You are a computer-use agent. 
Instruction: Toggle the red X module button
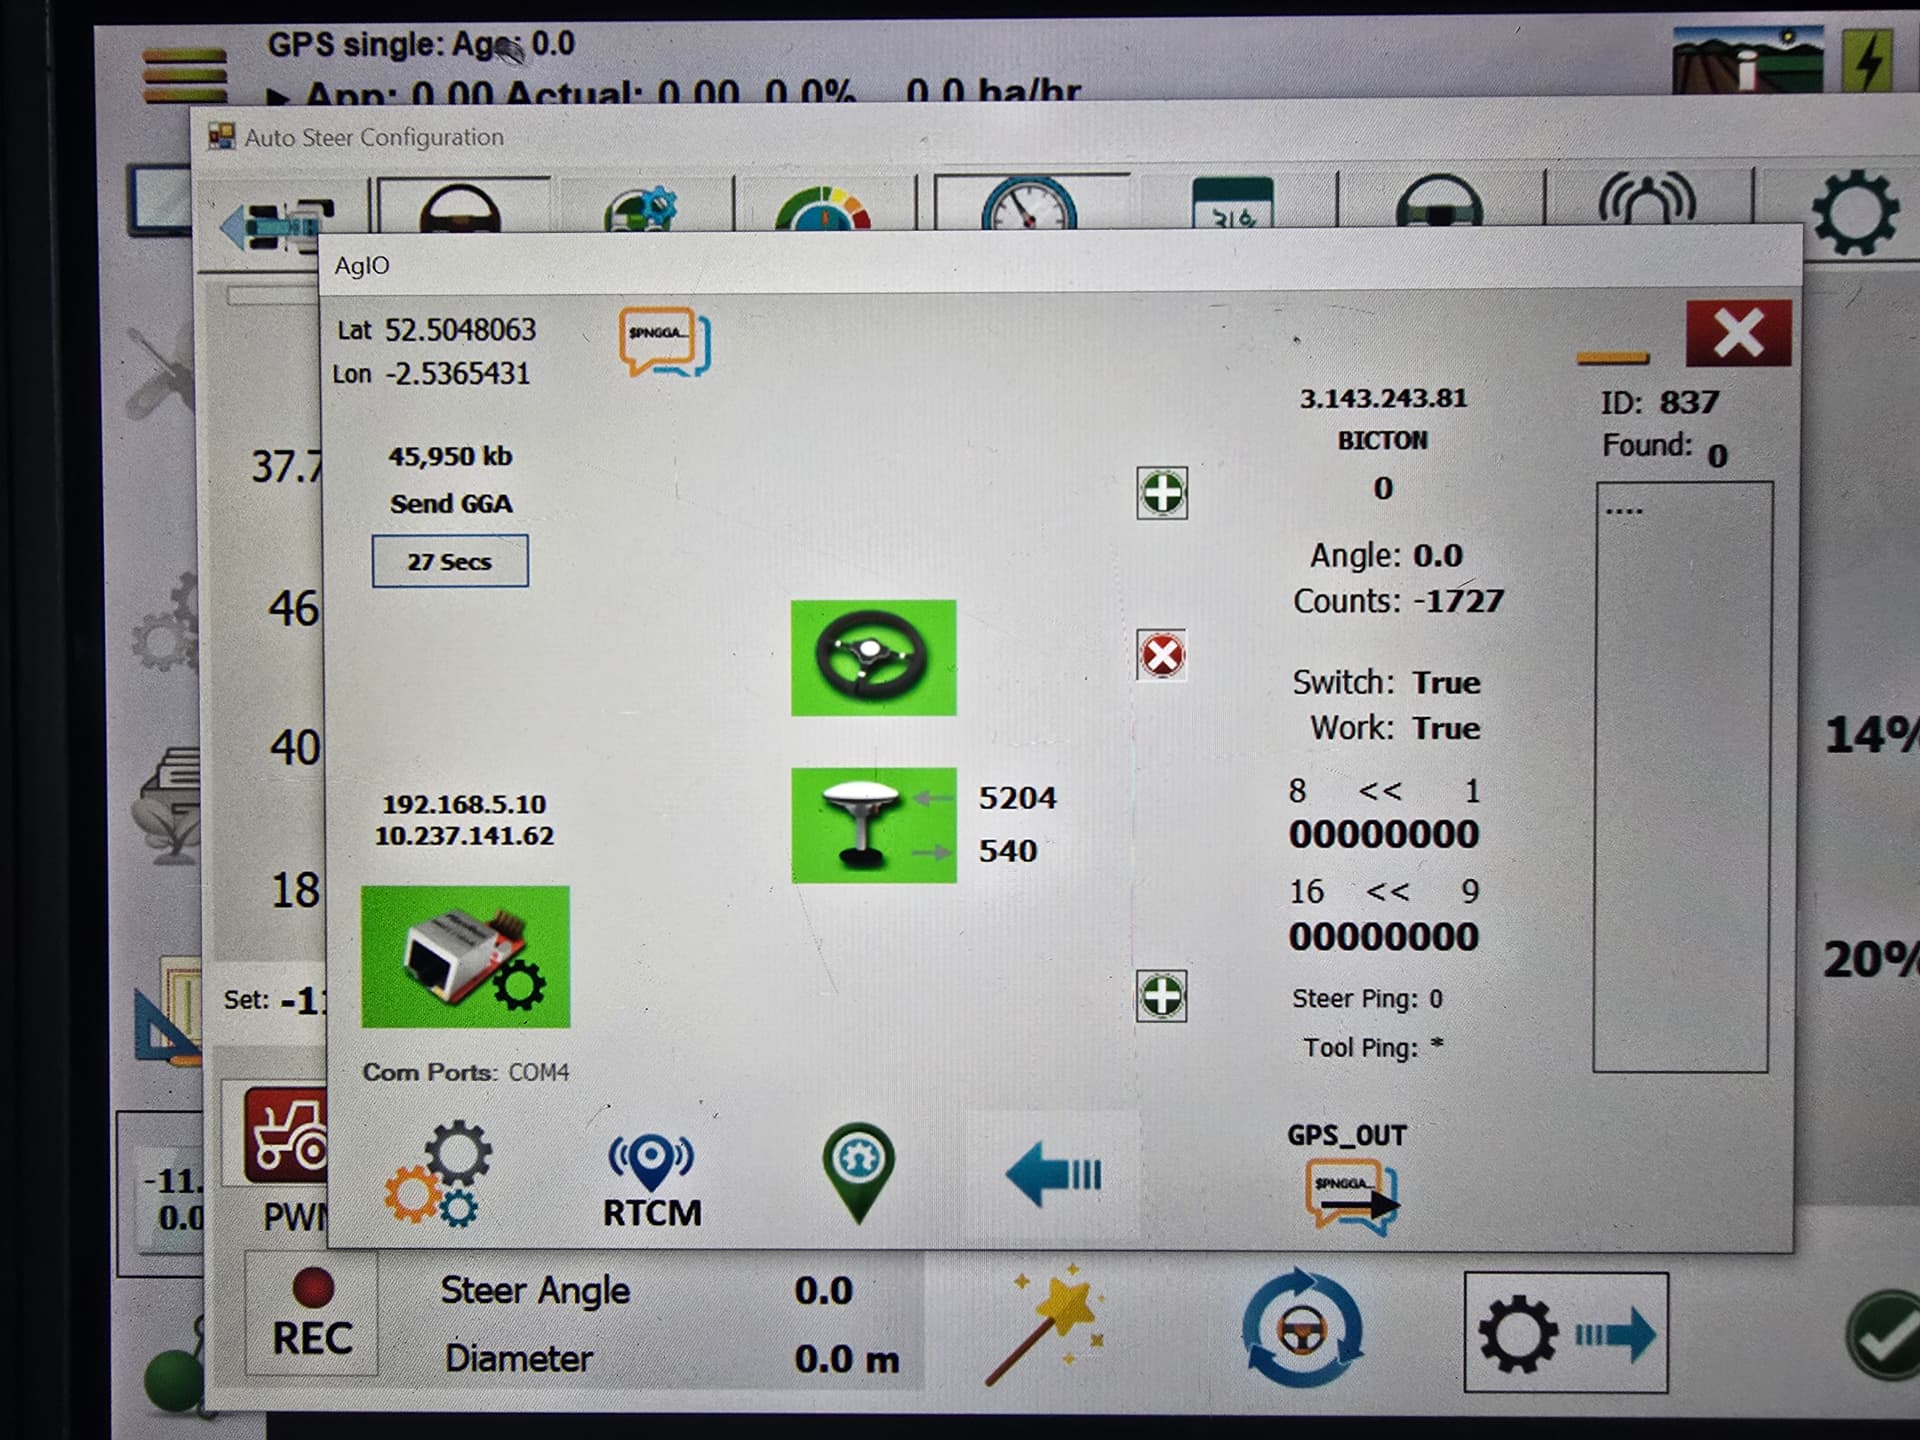click(1162, 656)
